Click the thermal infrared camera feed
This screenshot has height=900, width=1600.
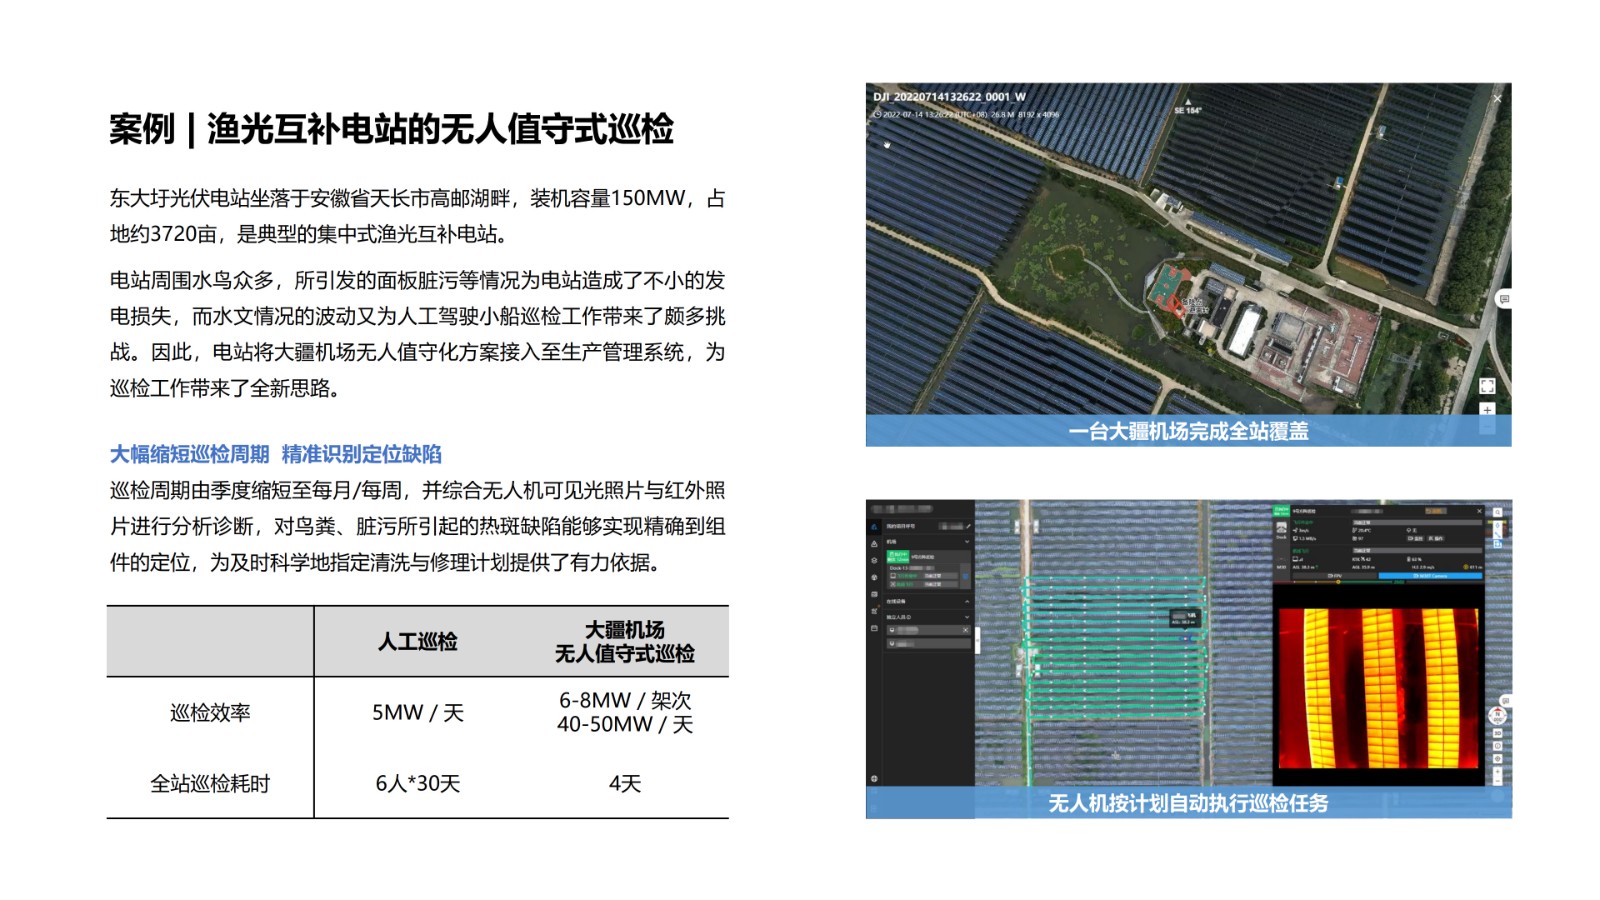tap(1378, 688)
